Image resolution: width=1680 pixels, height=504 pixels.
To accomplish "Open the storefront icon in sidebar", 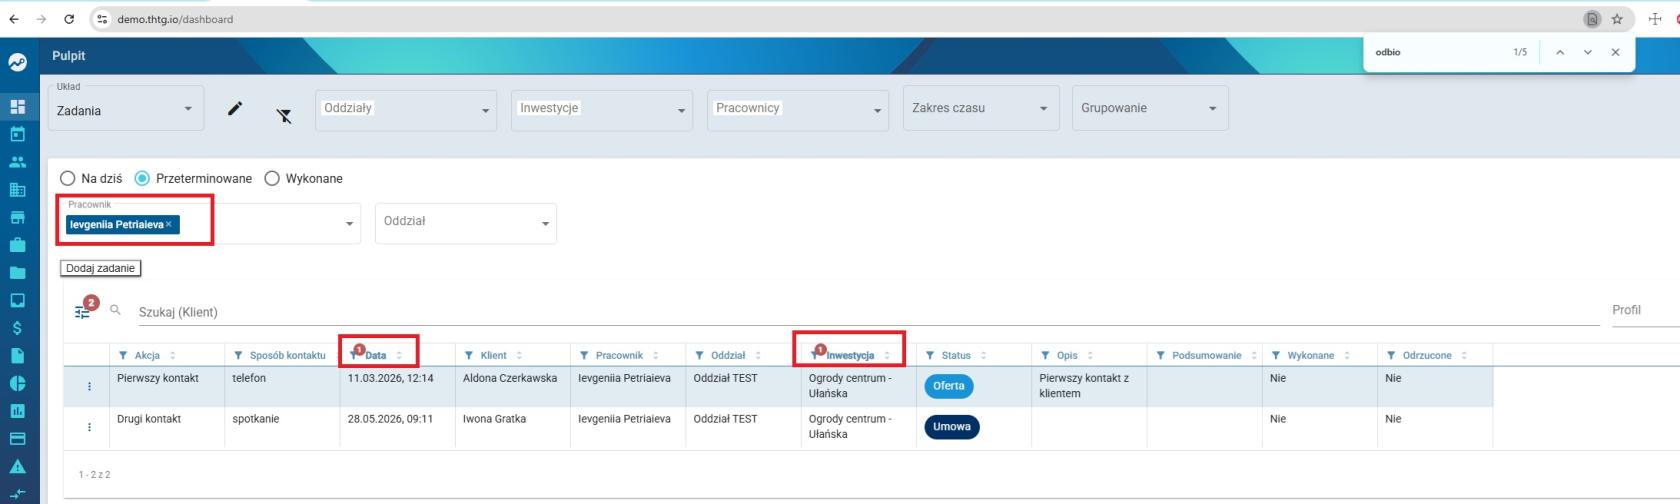I will point(17,217).
